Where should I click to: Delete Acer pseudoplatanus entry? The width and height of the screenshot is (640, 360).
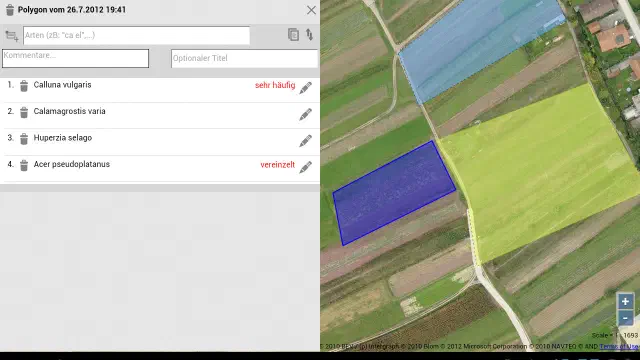coord(24,165)
